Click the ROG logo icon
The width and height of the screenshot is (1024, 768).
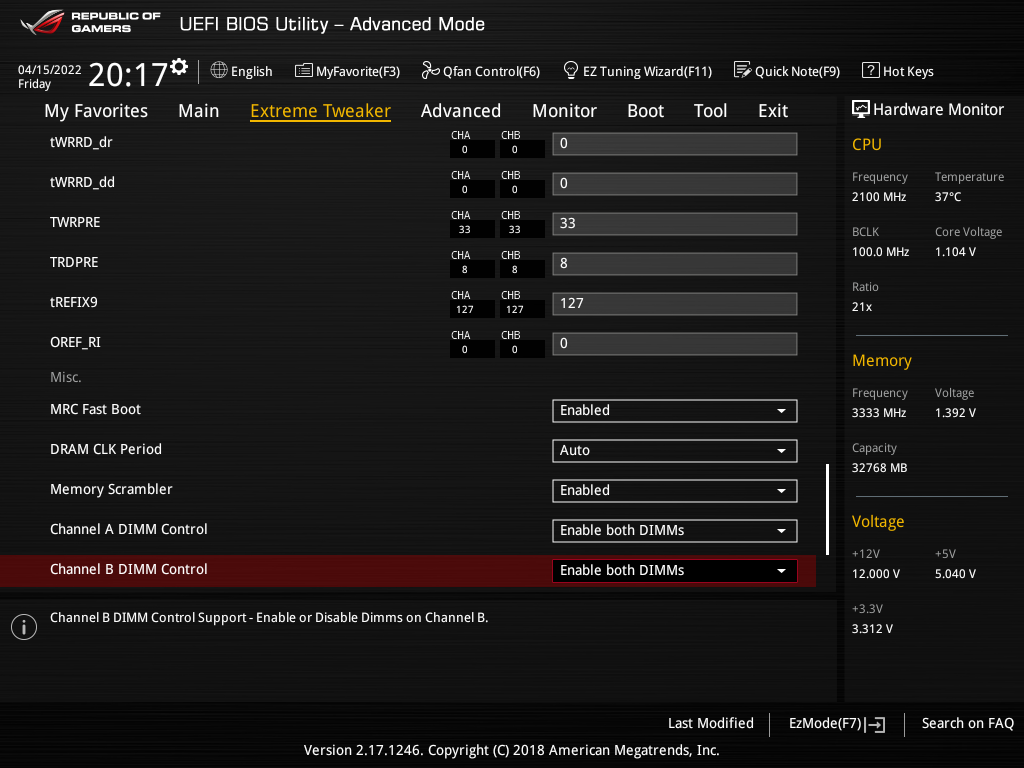tap(43, 22)
